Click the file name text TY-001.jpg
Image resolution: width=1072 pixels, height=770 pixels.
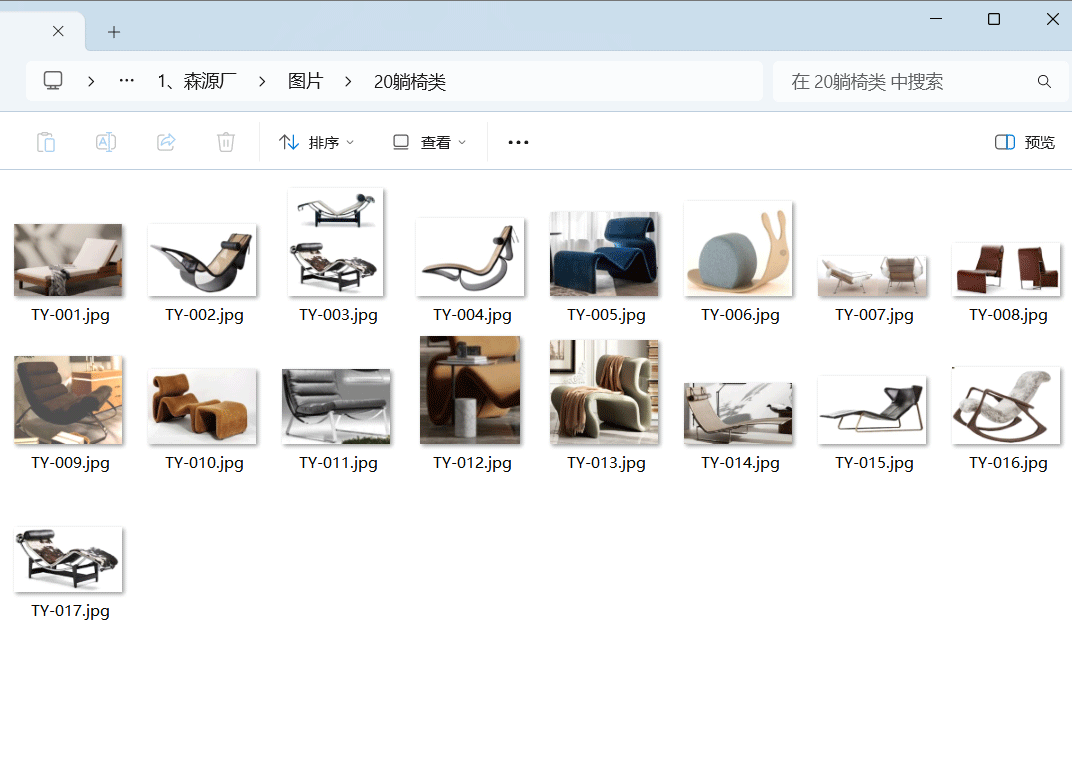pyautogui.click(x=70, y=315)
